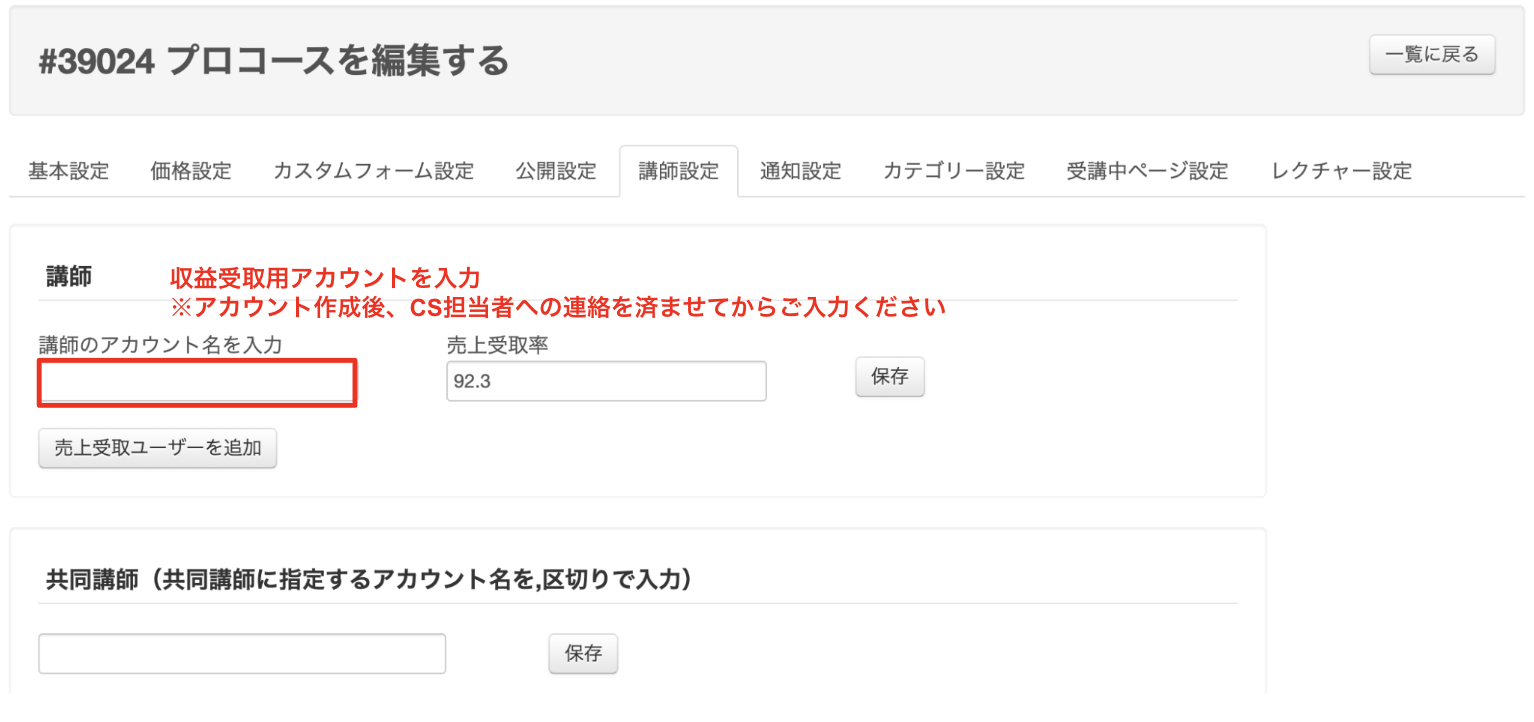Image resolution: width=1534 pixels, height=722 pixels.
Task: Open the 受講中ページ設定 tab
Action: (x=1147, y=171)
